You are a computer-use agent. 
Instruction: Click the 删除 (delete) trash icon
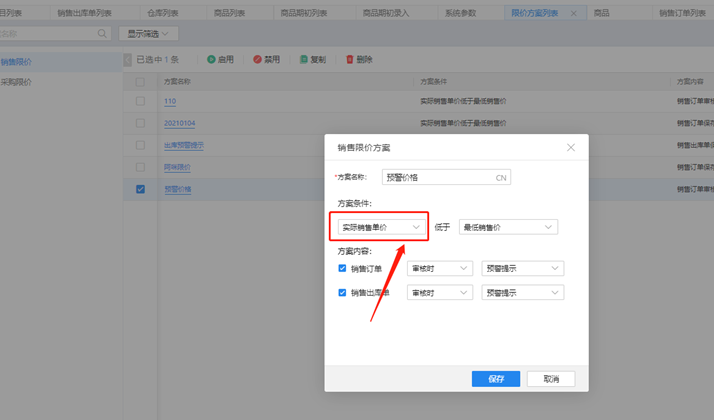point(349,60)
